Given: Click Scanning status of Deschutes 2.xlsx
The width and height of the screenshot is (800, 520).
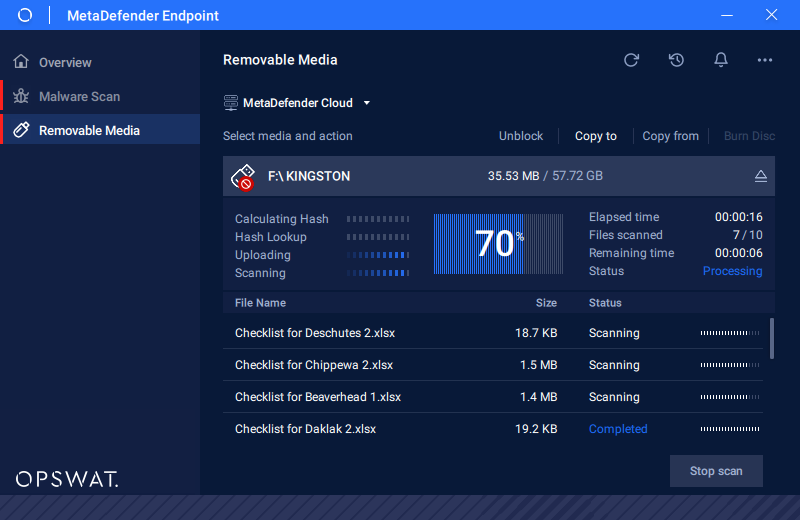Looking at the screenshot, I should [x=614, y=333].
